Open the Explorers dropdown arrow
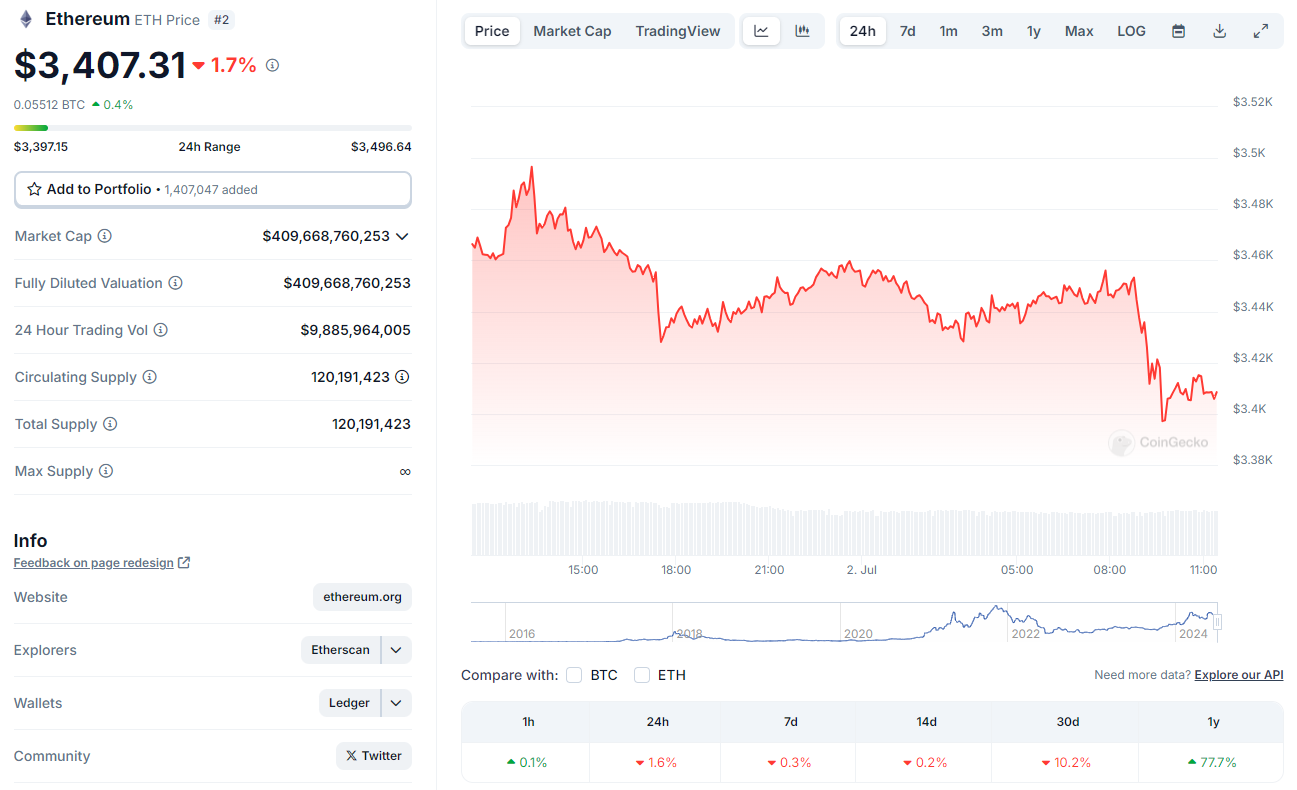Image resolution: width=1297 pixels, height=790 pixels. [x=396, y=650]
